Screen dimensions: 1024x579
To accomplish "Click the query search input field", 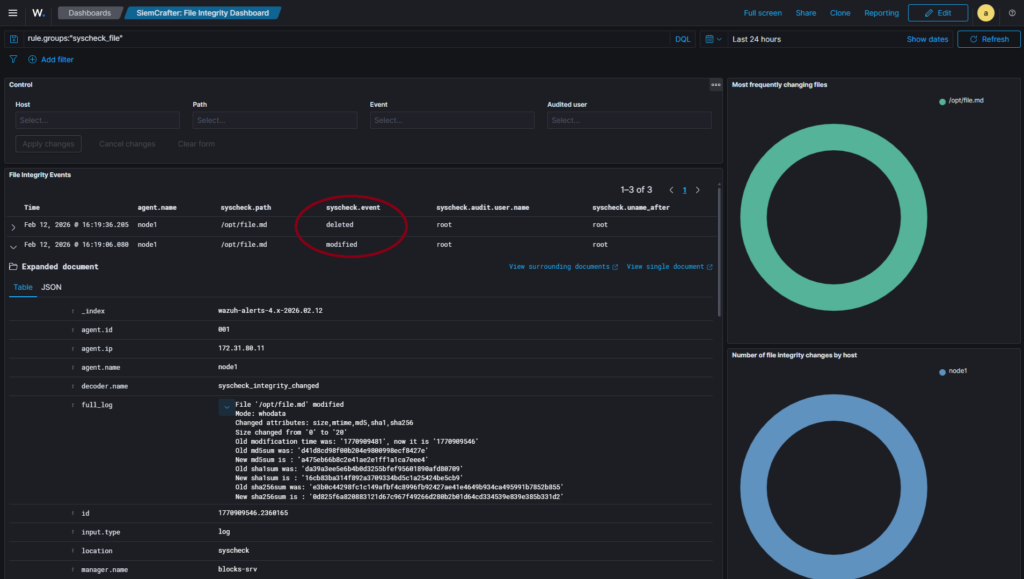I will click(340, 39).
